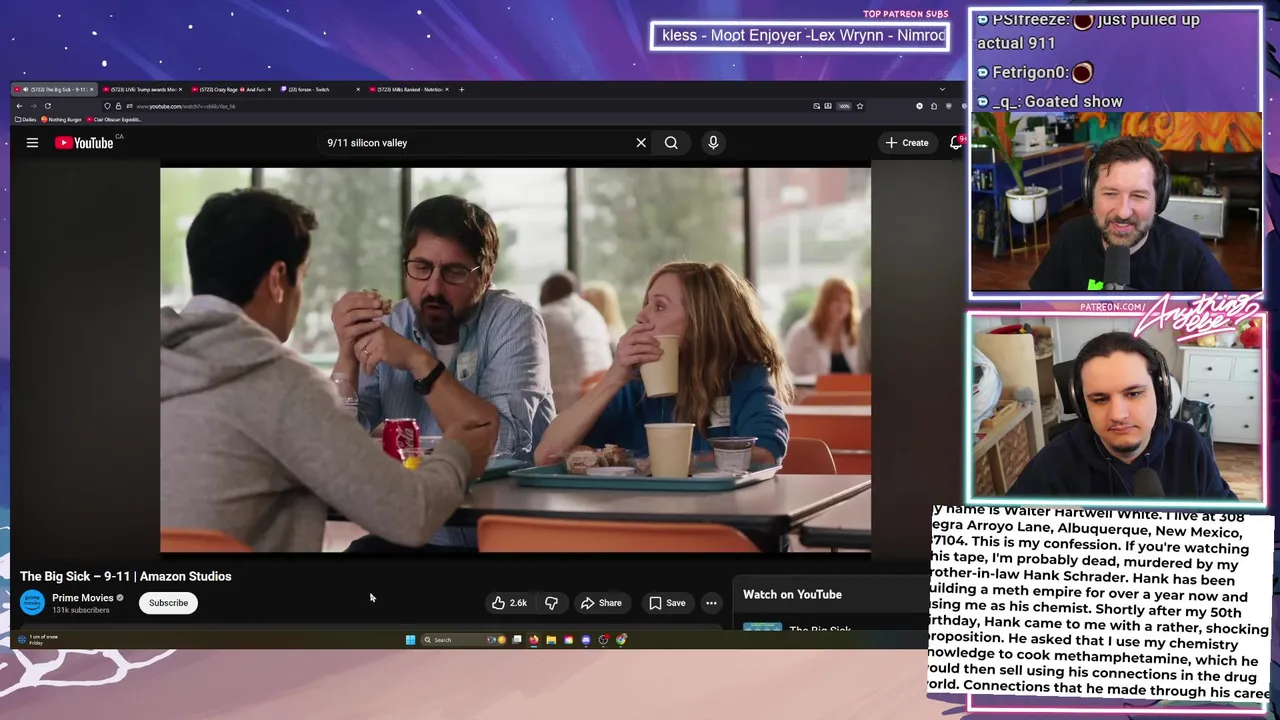Like the video with thumbs up

coord(509,603)
